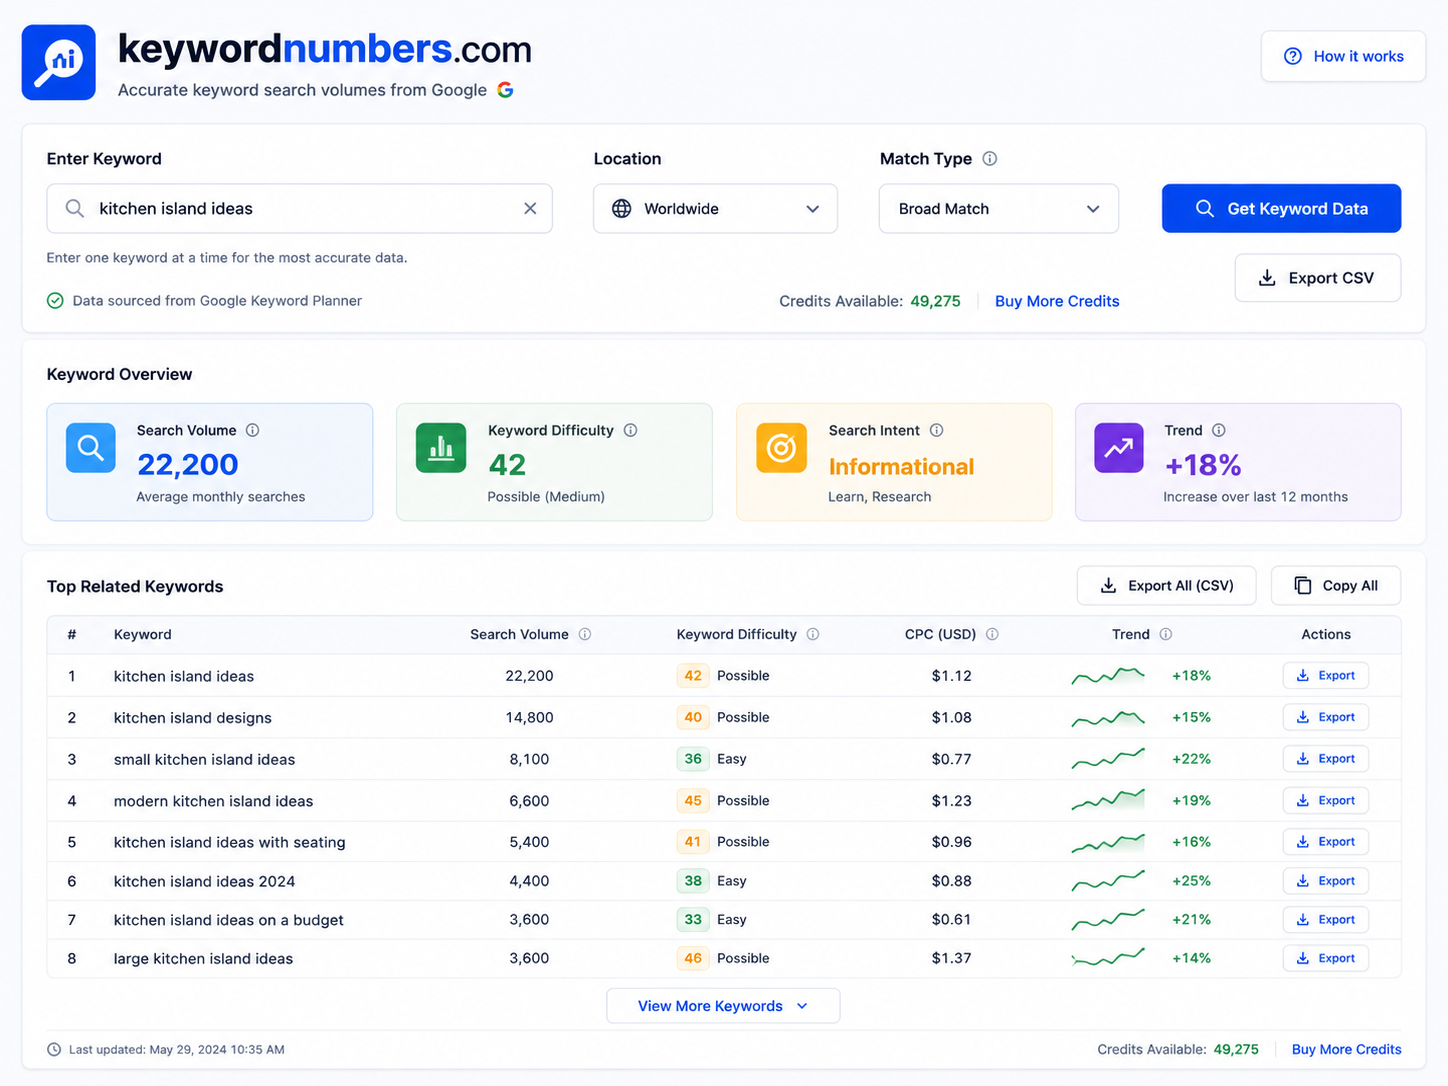Expand View More Keywords

click(723, 1006)
